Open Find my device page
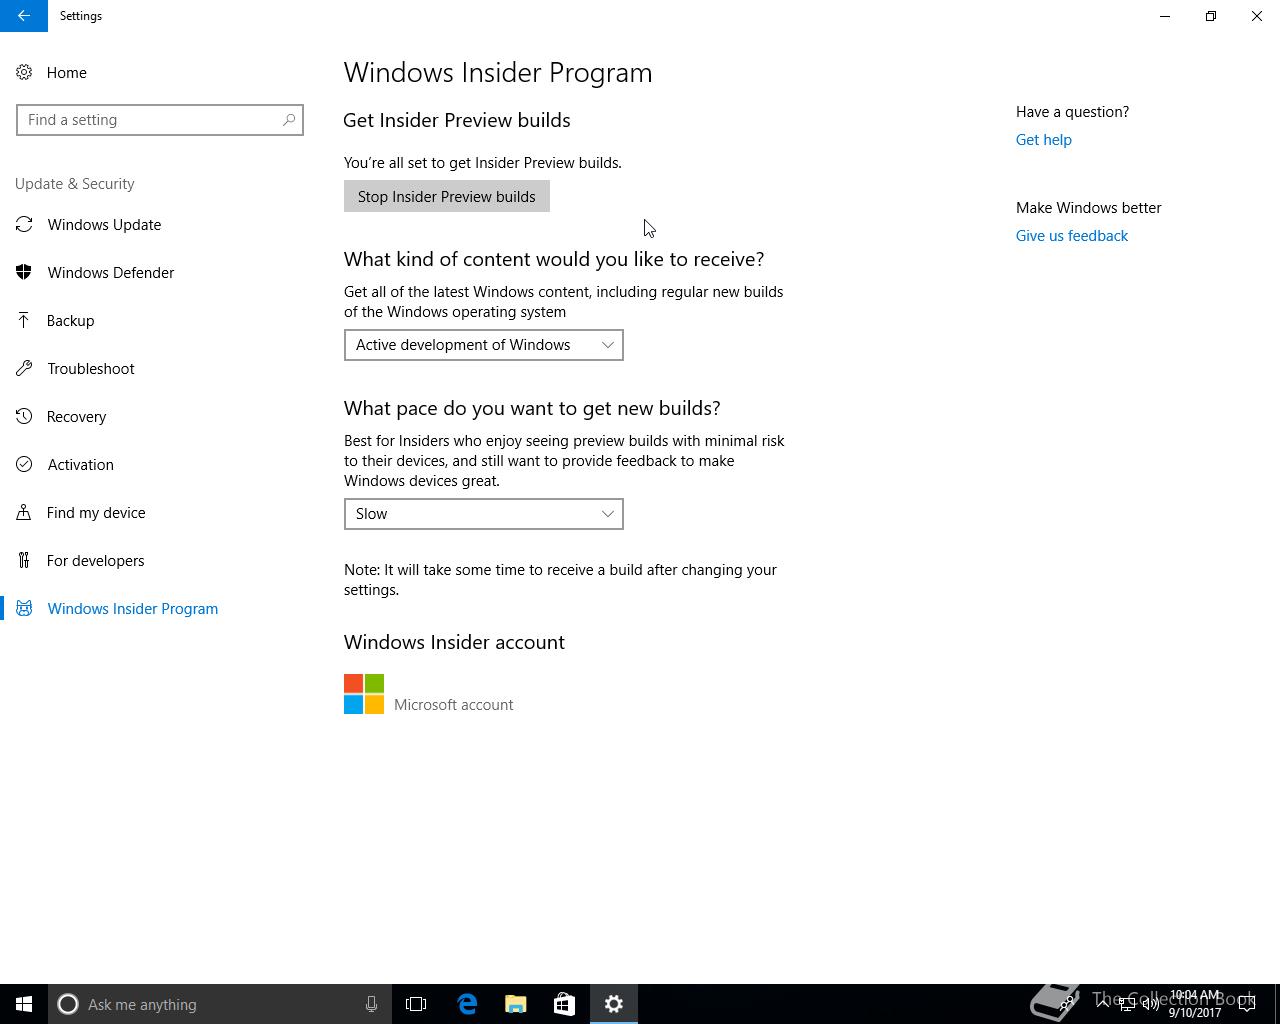Viewport: 1280px width, 1024px height. coord(96,512)
